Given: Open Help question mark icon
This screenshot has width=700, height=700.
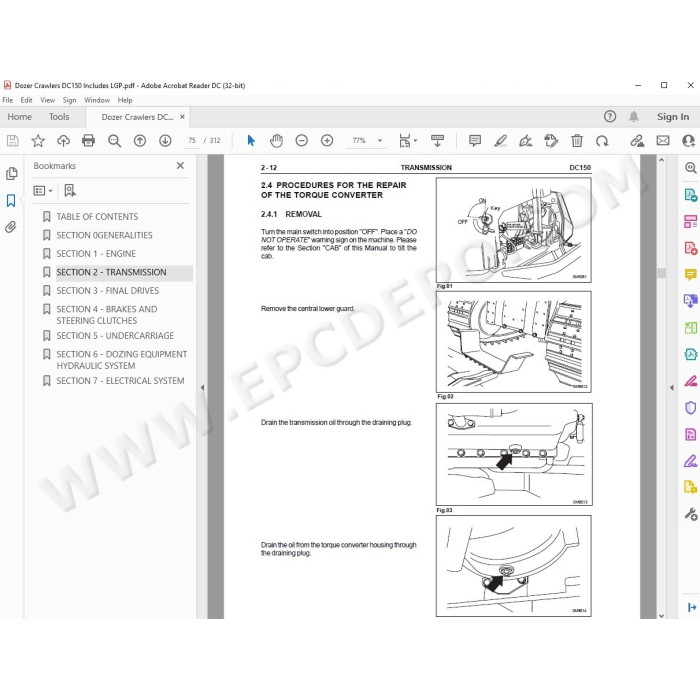Looking at the screenshot, I should point(610,117).
